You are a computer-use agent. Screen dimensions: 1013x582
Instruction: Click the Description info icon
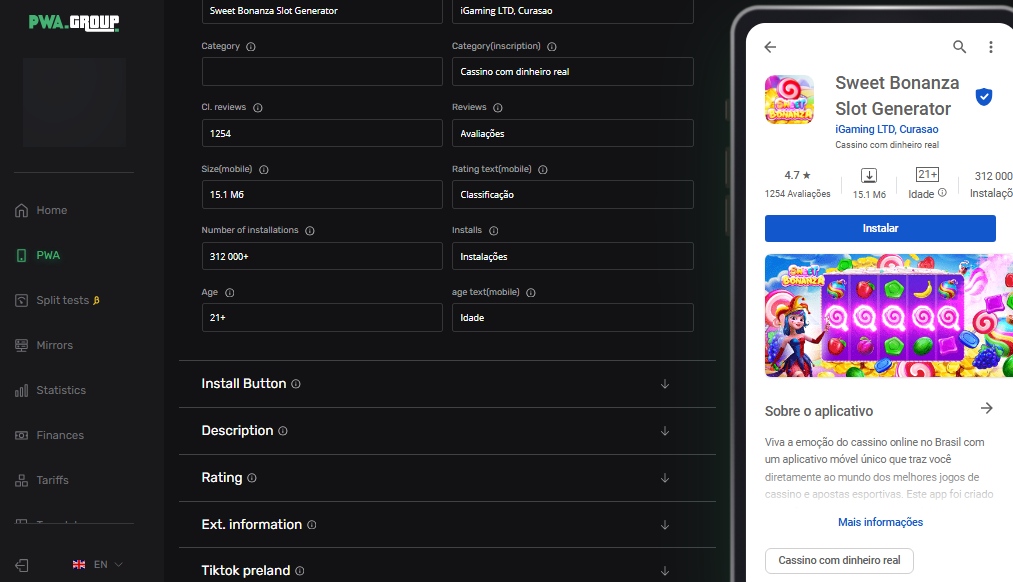pos(283,431)
